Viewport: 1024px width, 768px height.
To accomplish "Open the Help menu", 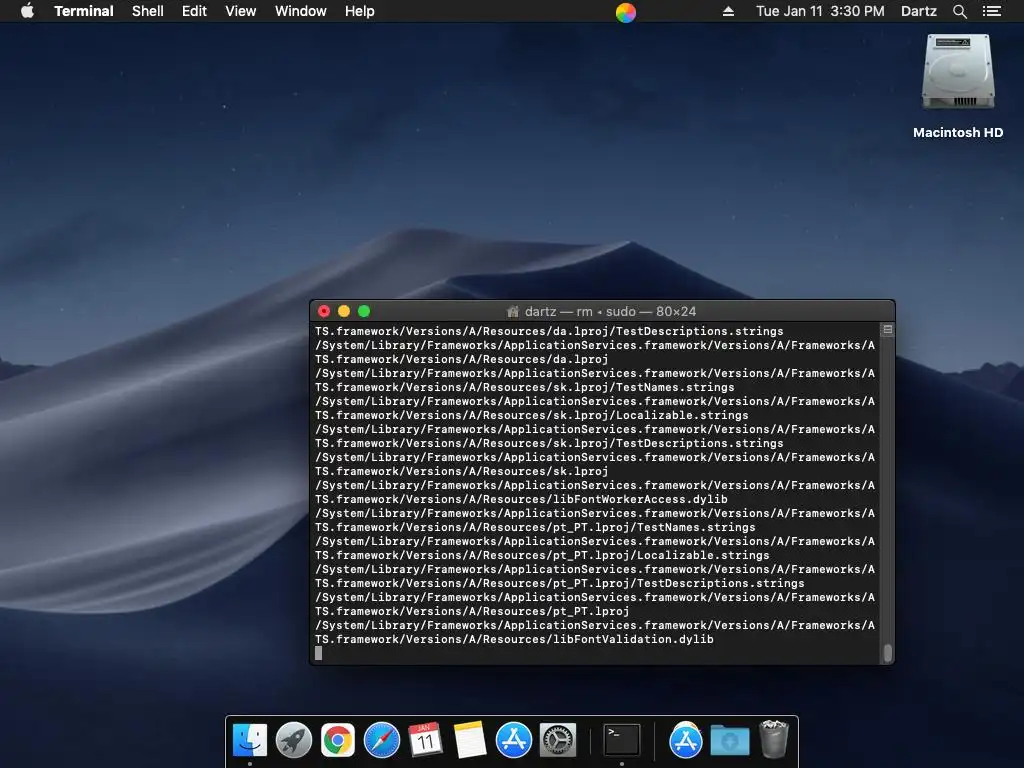I will point(360,11).
